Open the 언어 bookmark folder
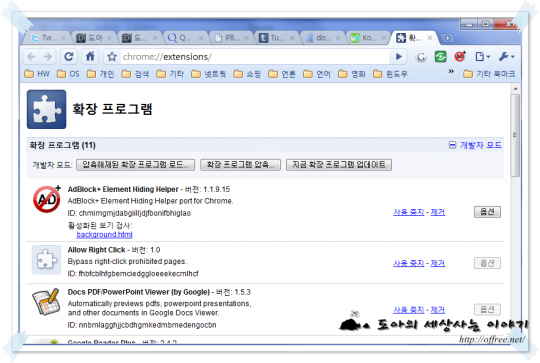The height and width of the screenshot is (363, 540). [x=317, y=74]
